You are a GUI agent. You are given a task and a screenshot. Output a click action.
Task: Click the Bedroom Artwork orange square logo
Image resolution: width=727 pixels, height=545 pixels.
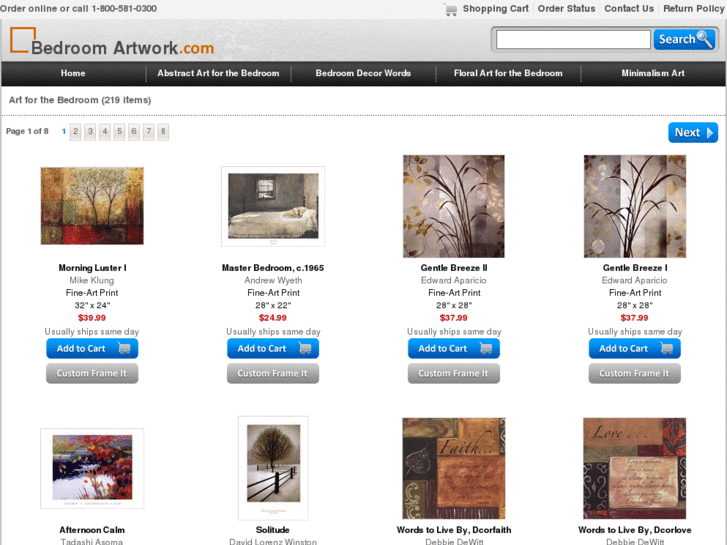[23, 40]
